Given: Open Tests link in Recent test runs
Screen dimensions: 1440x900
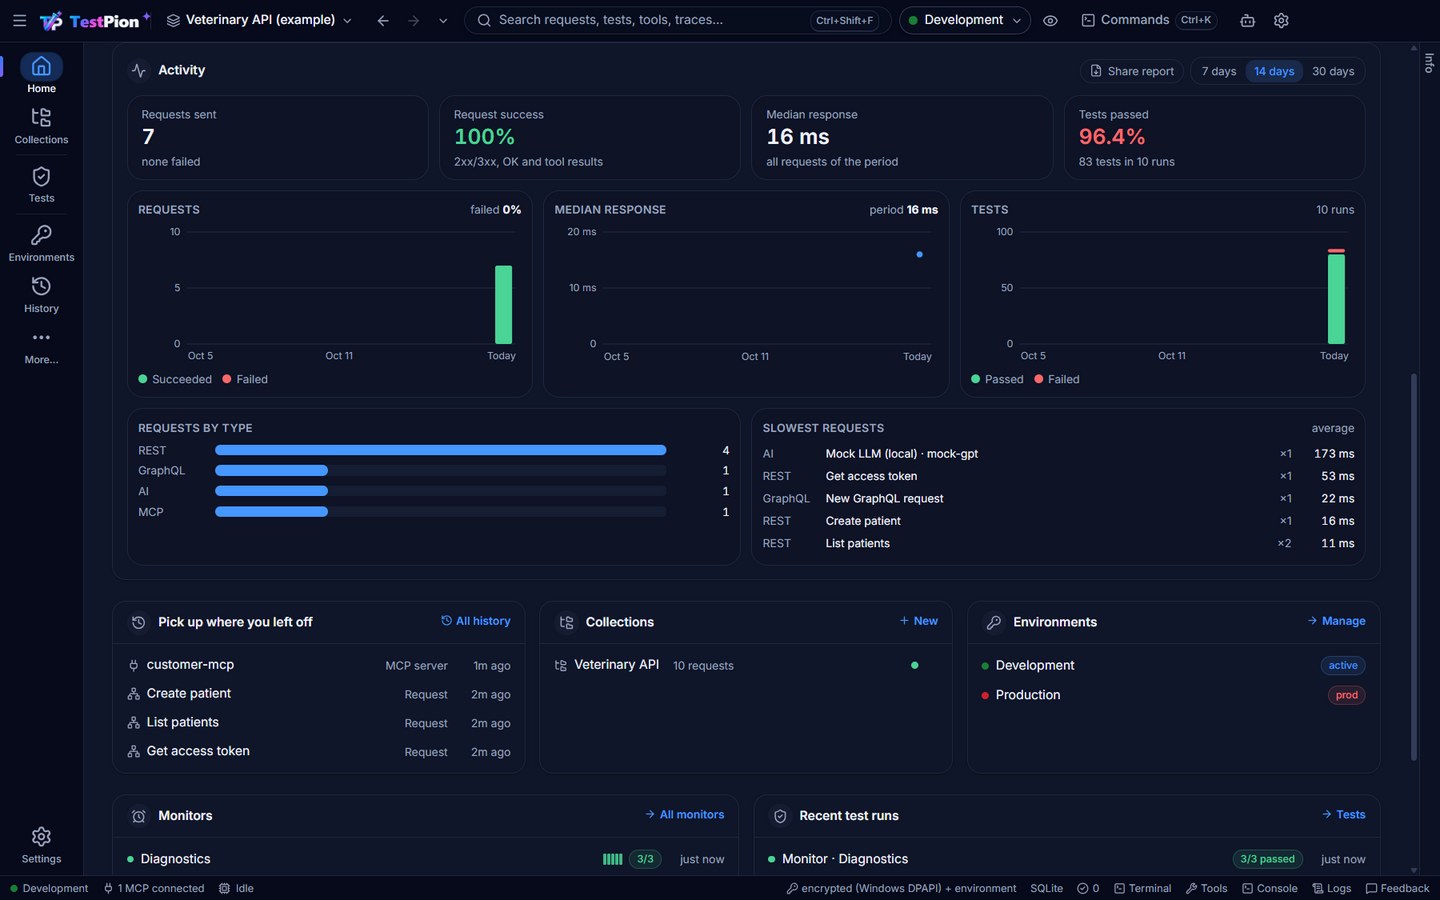Looking at the screenshot, I should point(1343,815).
